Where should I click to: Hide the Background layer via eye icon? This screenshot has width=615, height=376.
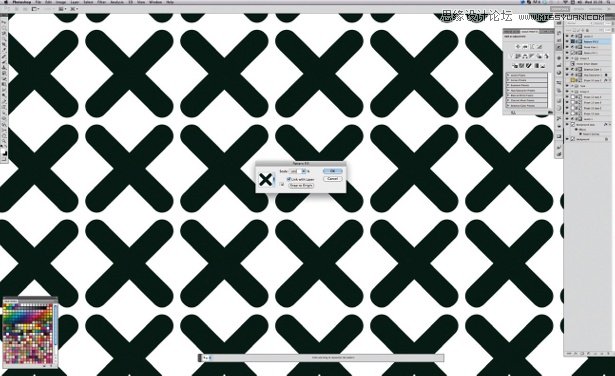[x=567, y=139]
